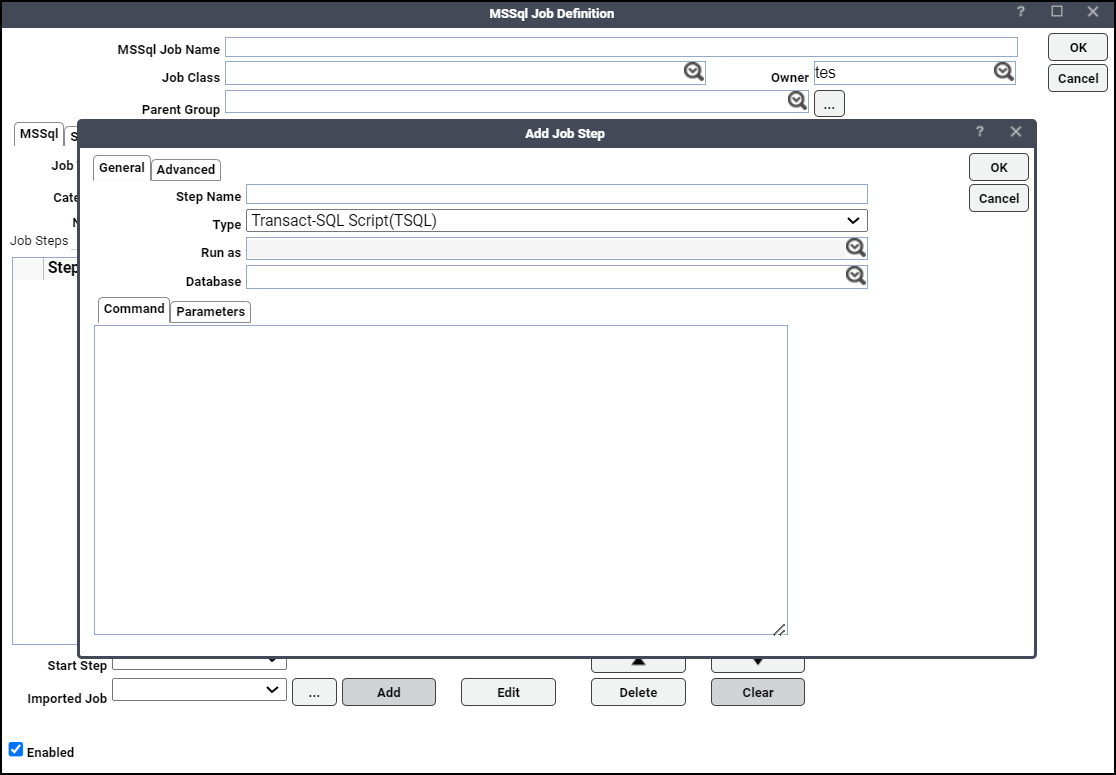The height and width of the screenshot is (775, 1116).
Task: Click OK in MSSql Job Definition window
Action: pos(1078,48)
